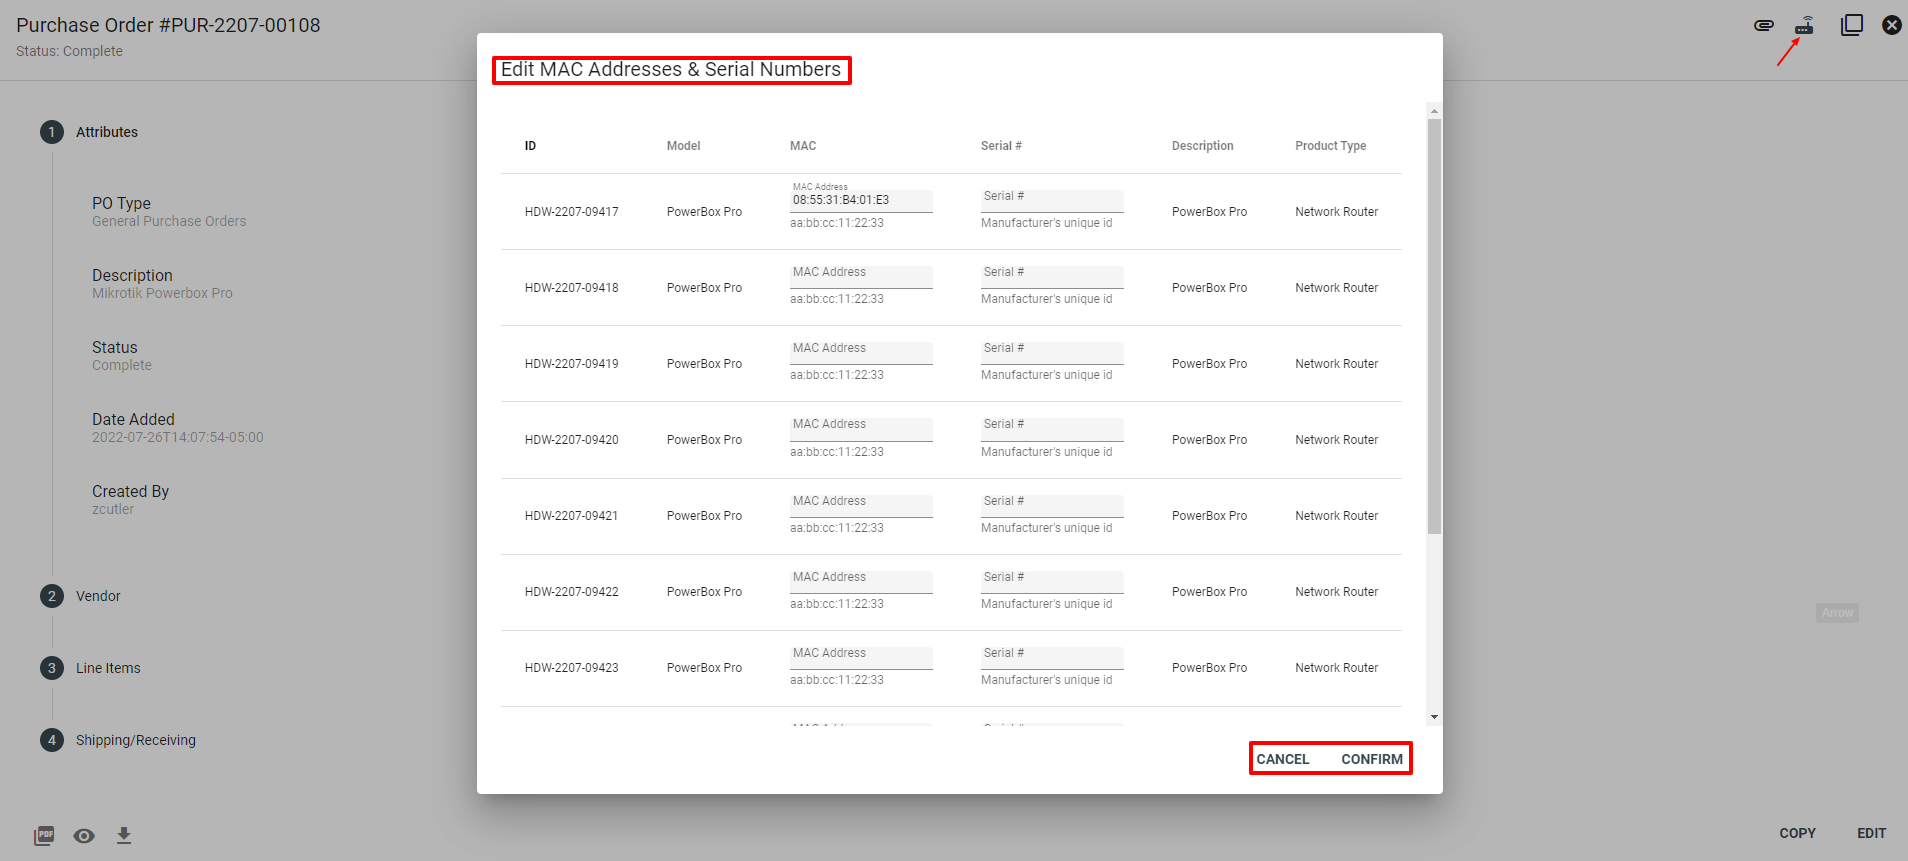Image resolution: width=1908 pixels, height=861 pixels.
Task: Click MAC Address field for HDW-2207-09423
Action: point(861,658)
